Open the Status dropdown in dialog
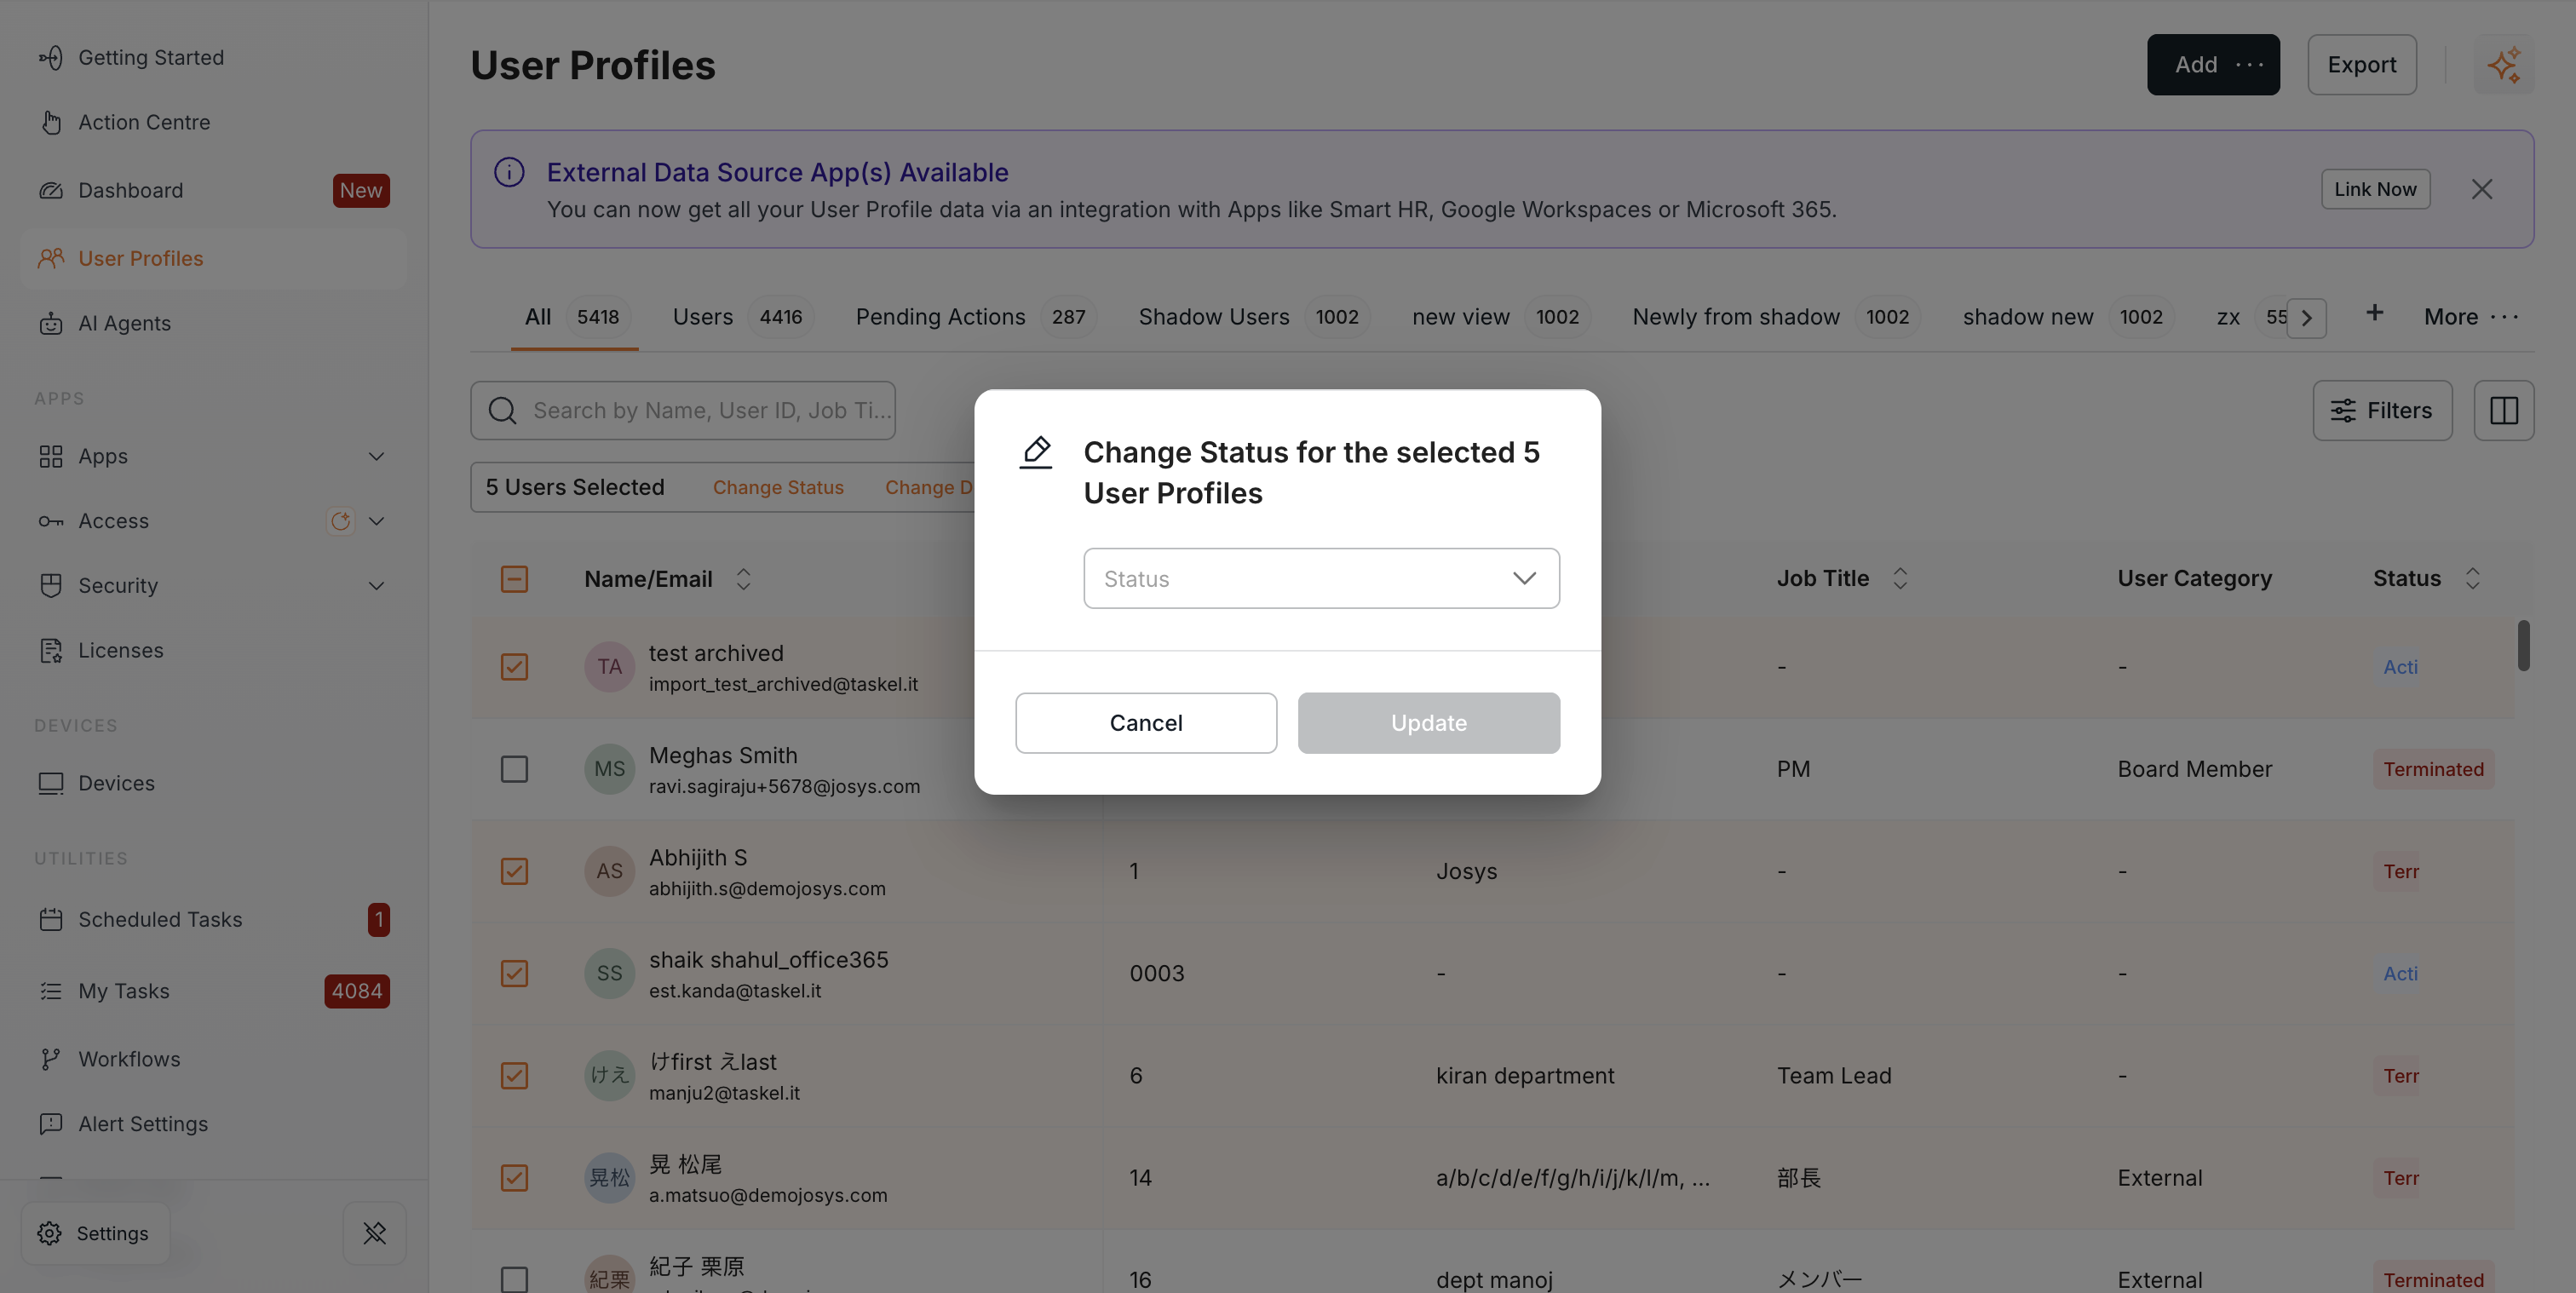2576x1293 pixels. pos(1321,578)
